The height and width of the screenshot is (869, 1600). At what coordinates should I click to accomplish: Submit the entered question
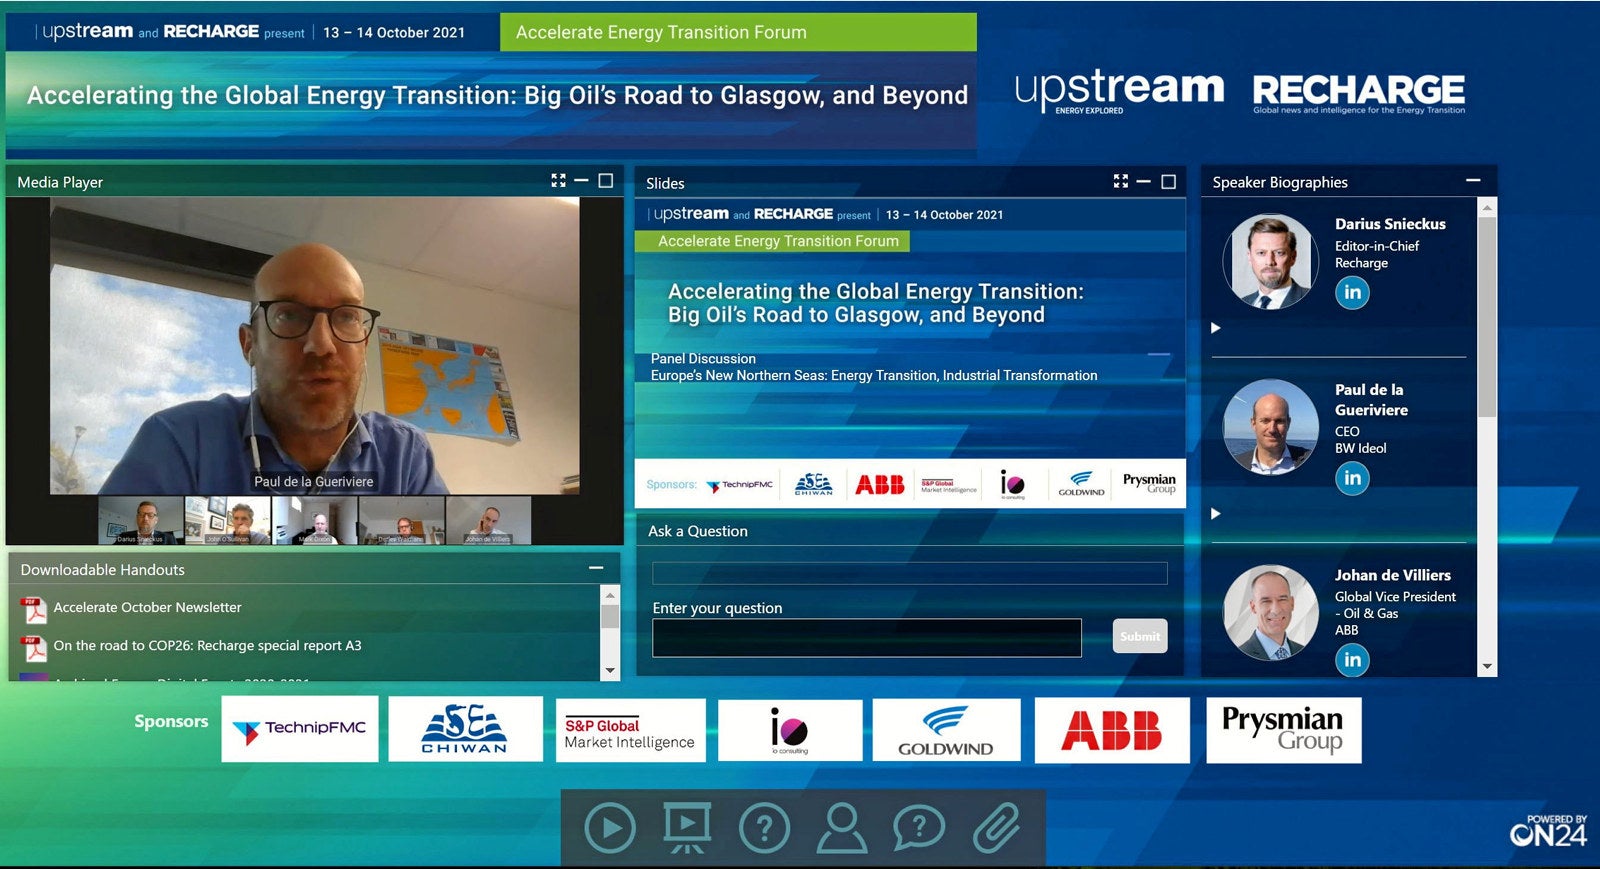[x=1139, y=636]
